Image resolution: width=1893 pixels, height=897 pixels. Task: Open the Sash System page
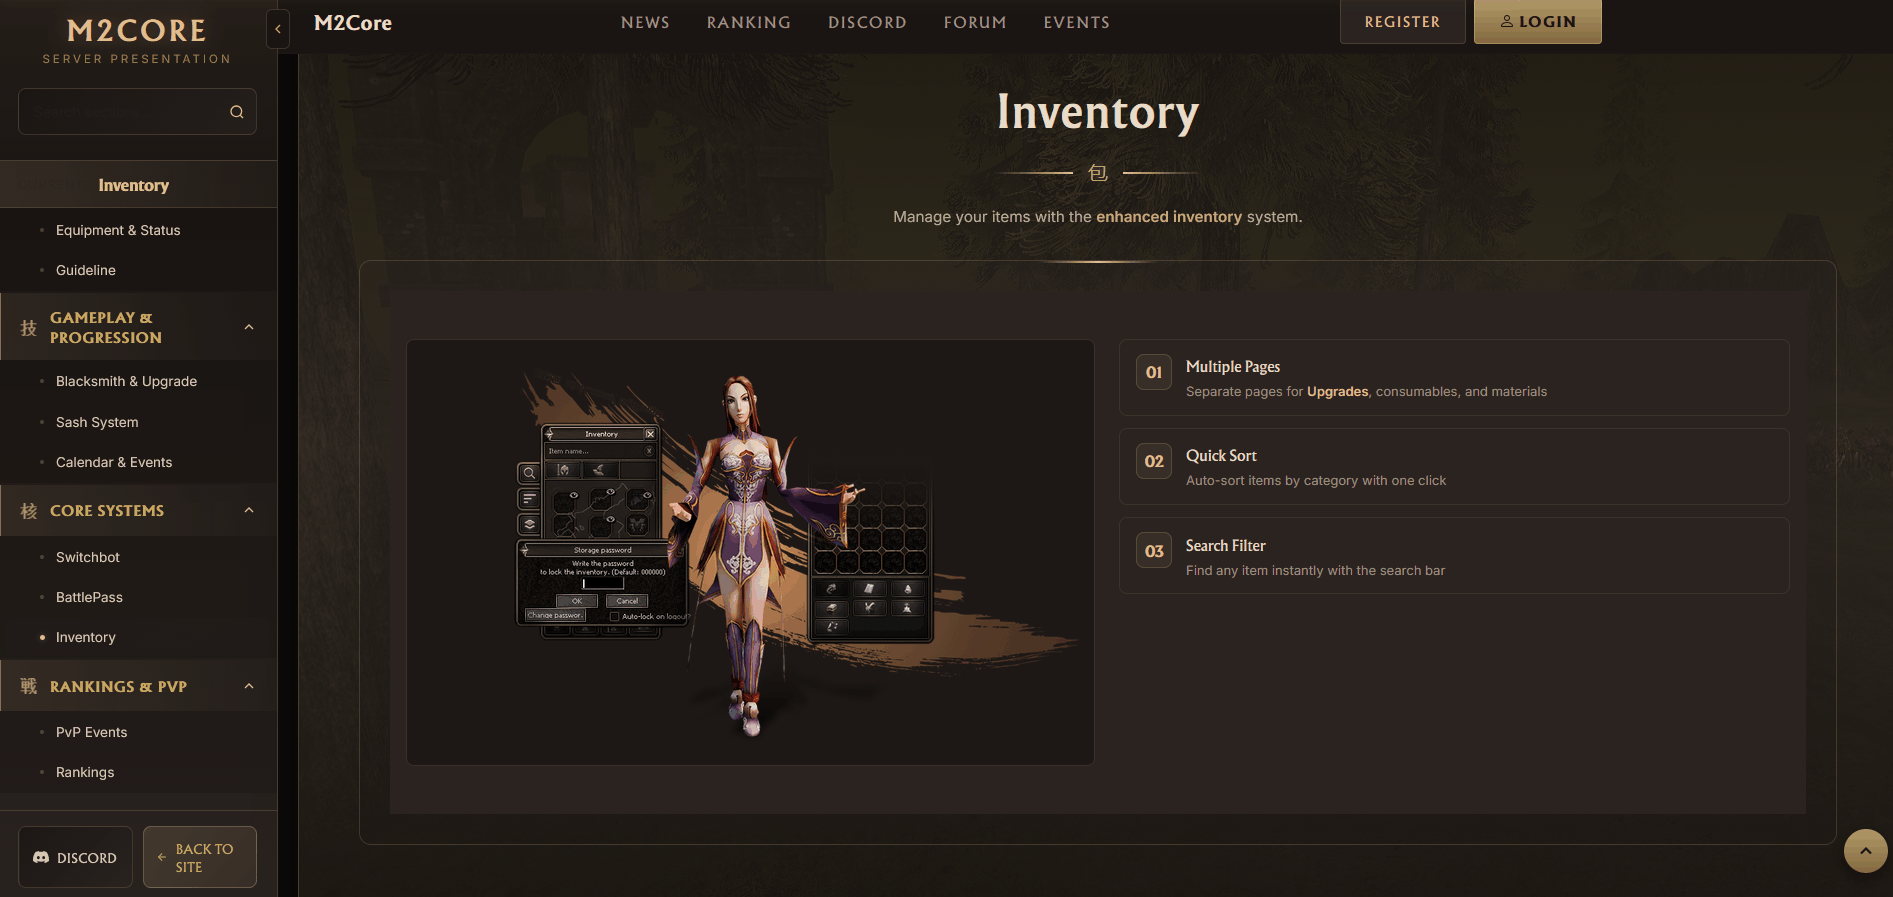[97, 422]
